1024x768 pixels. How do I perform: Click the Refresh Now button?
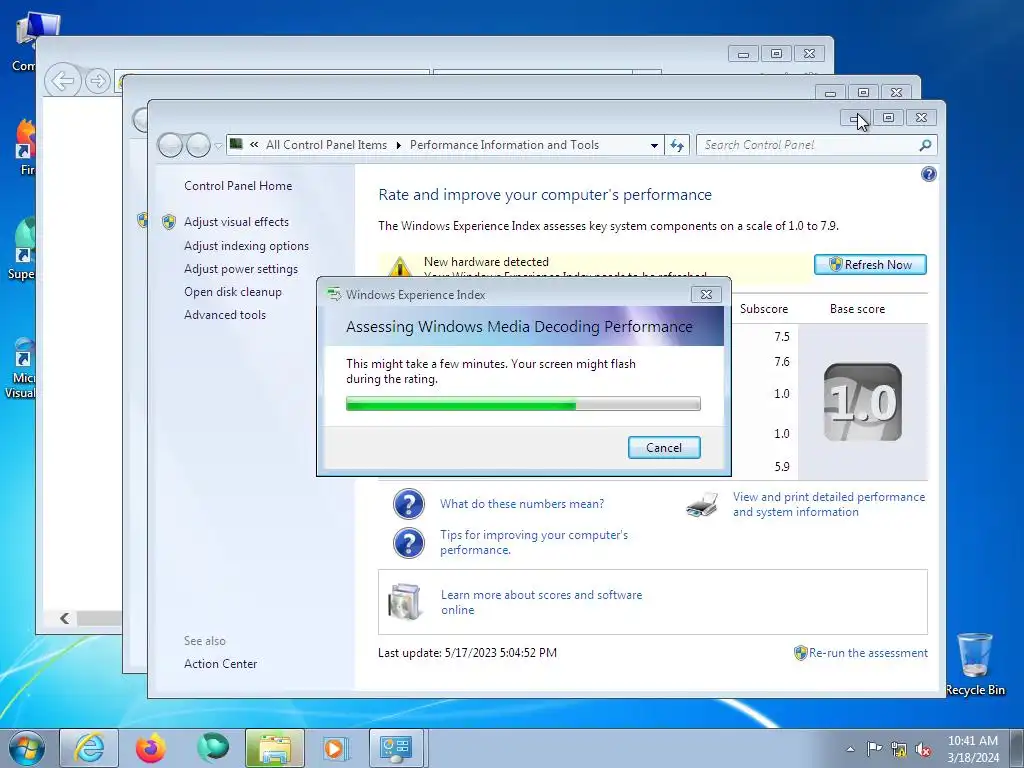click(870, 264)
